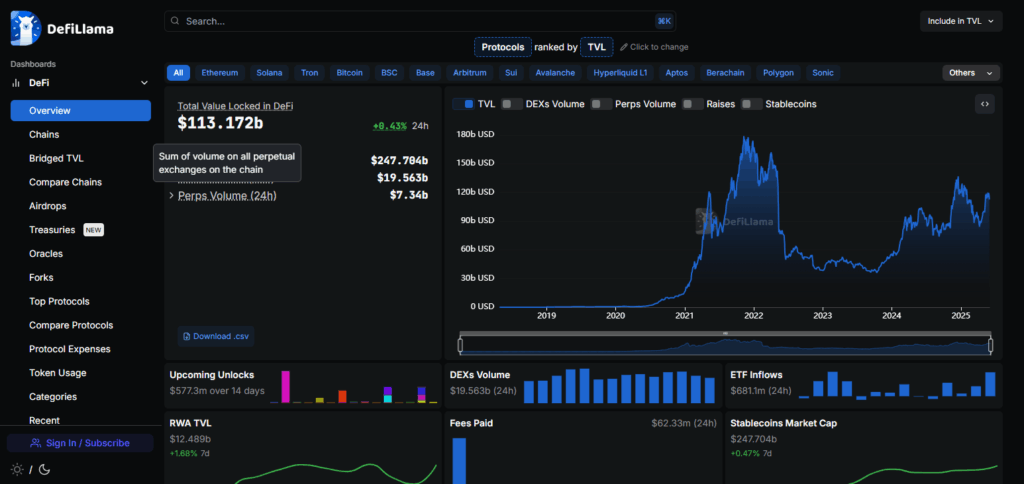Click the pencil icon beside Click to change
1024x484 pixels.
click(624, 47)
